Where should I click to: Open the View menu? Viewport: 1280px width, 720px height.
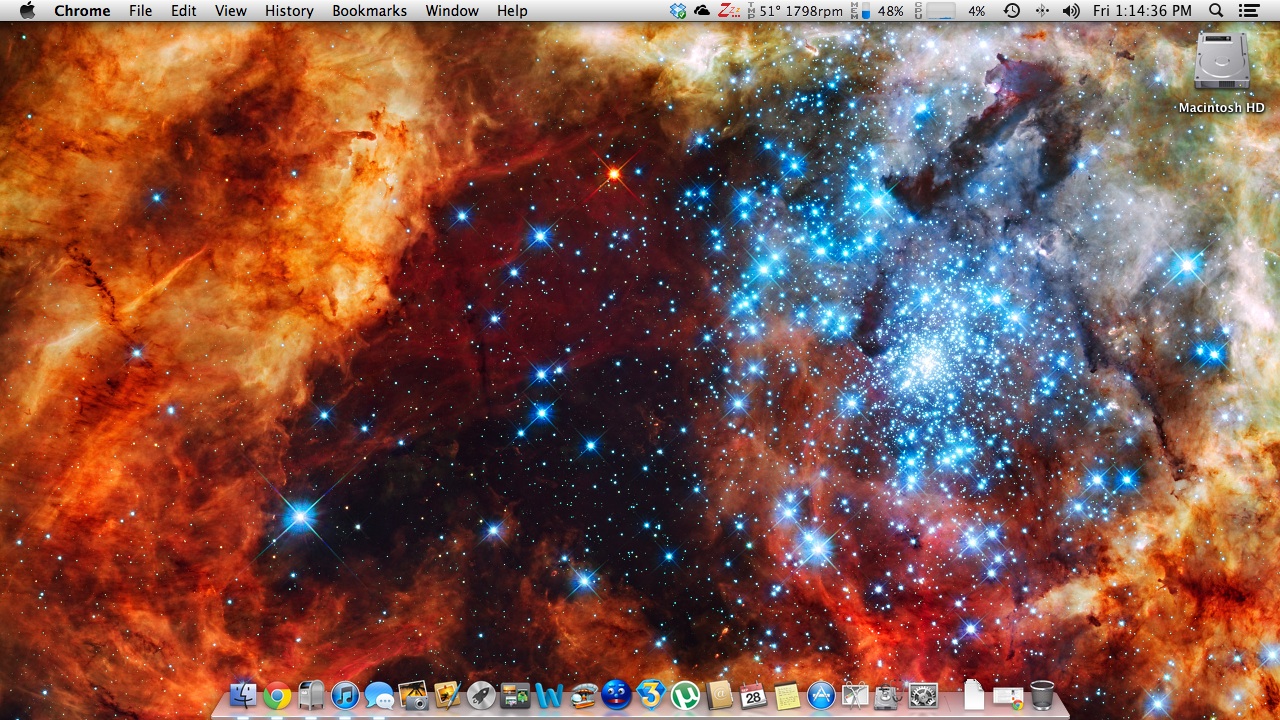tap(231, 11)
